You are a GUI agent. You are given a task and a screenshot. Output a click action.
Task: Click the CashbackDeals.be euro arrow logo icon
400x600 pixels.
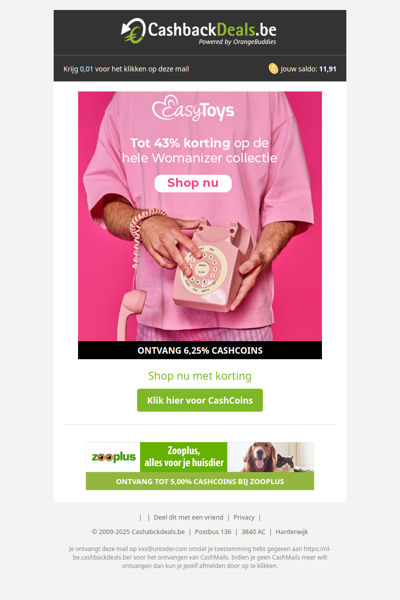pyautogui.click(x=133, y=31)
